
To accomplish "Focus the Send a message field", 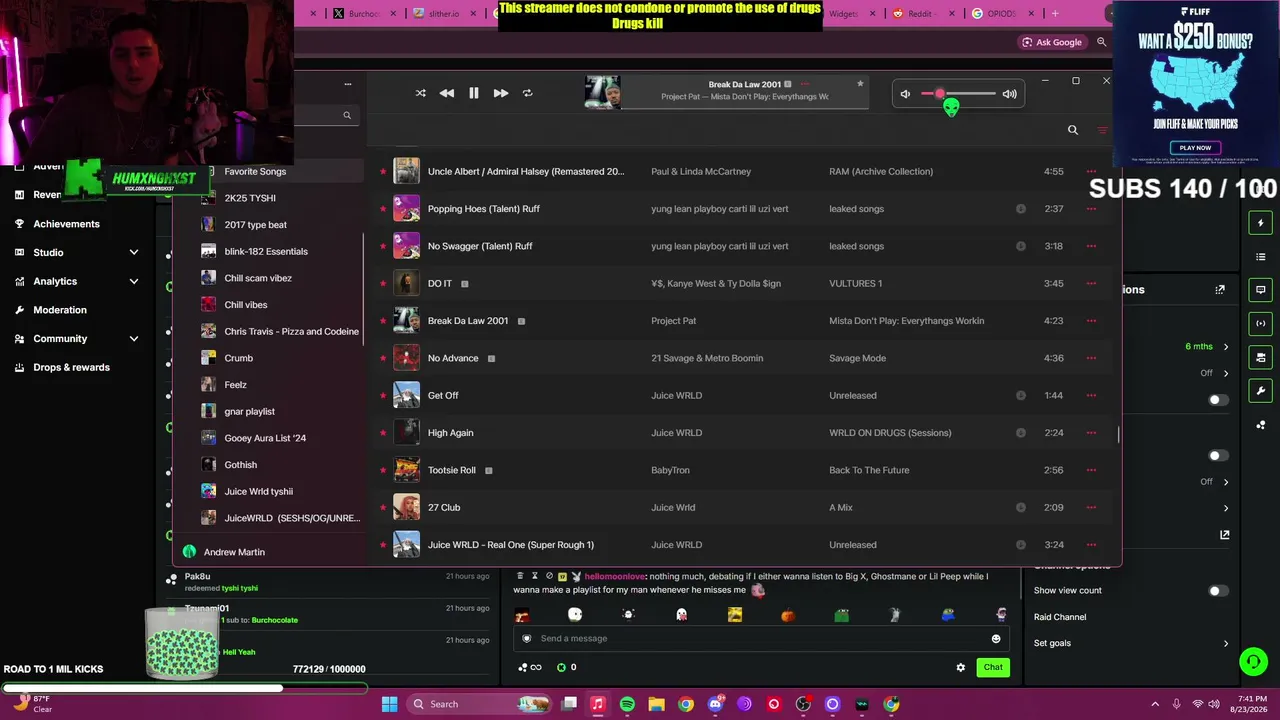I will click(760, 639).
